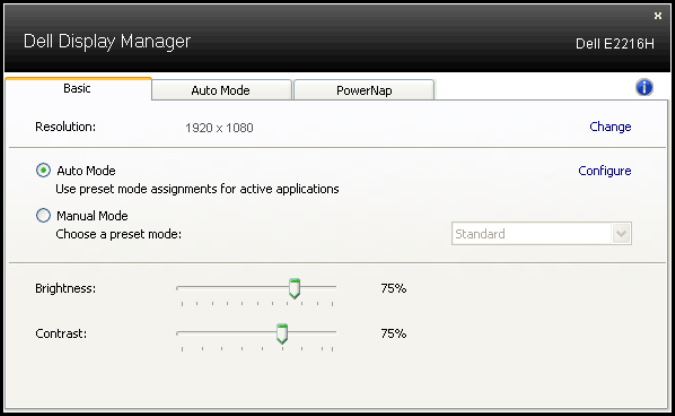This screenshot has height=416, width=675.
Task: Close the Dell Display Manager window
Action: tap(657, 16)
